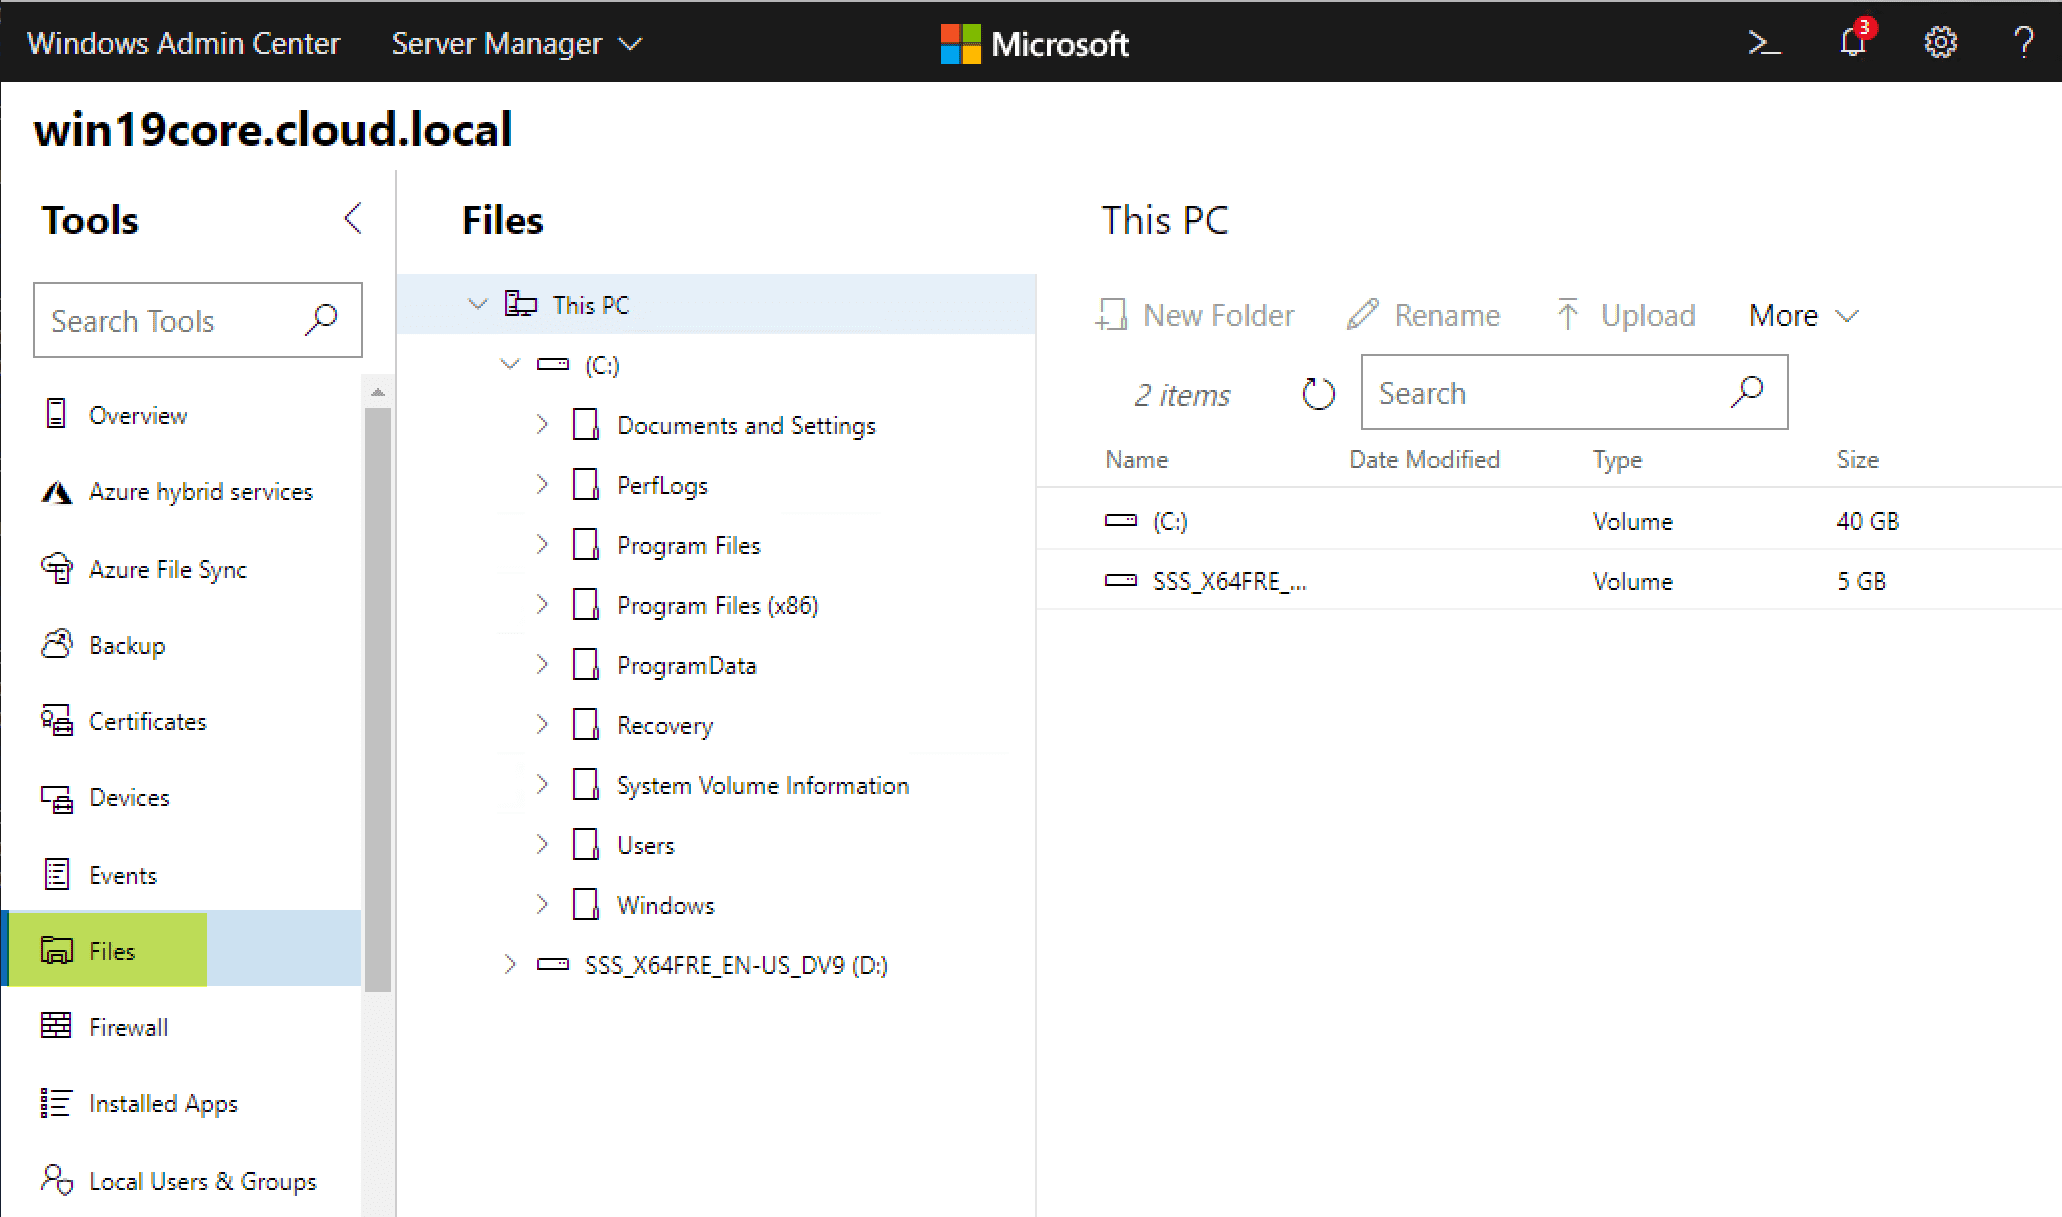Open Installed Apps
The image size is (2062, 1217).
pos(163,1103)
